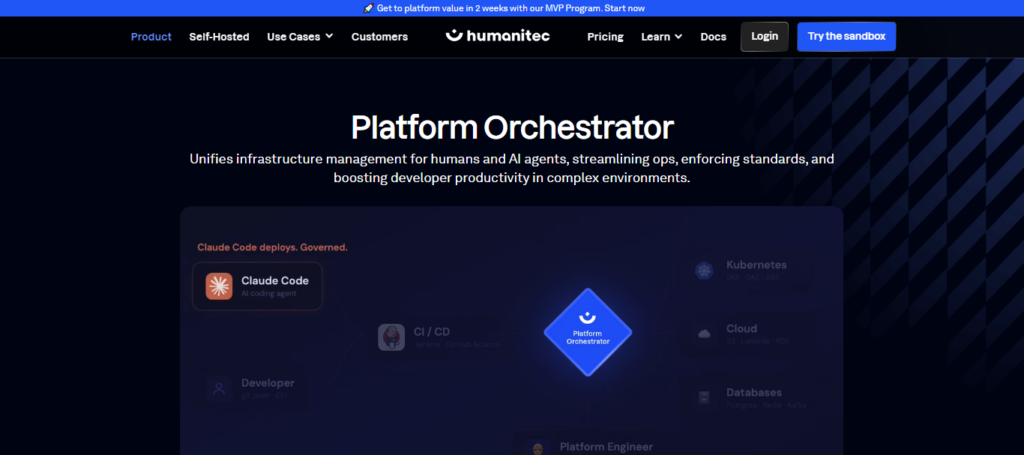The width and height of the screenshot is (1024, 455).
Task: Click the Platform Orchestrator diamond
Action: point(588,332)
